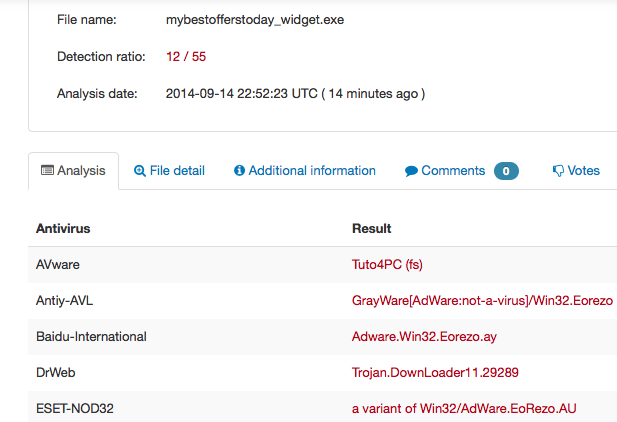Click the analysis date timestamp

295,94
